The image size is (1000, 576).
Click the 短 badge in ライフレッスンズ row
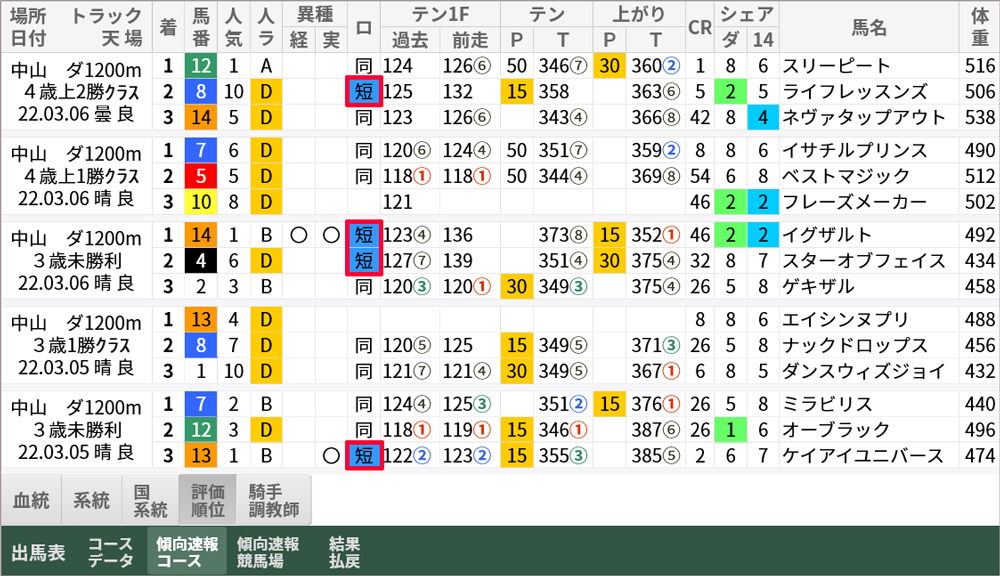pos(364,92)
